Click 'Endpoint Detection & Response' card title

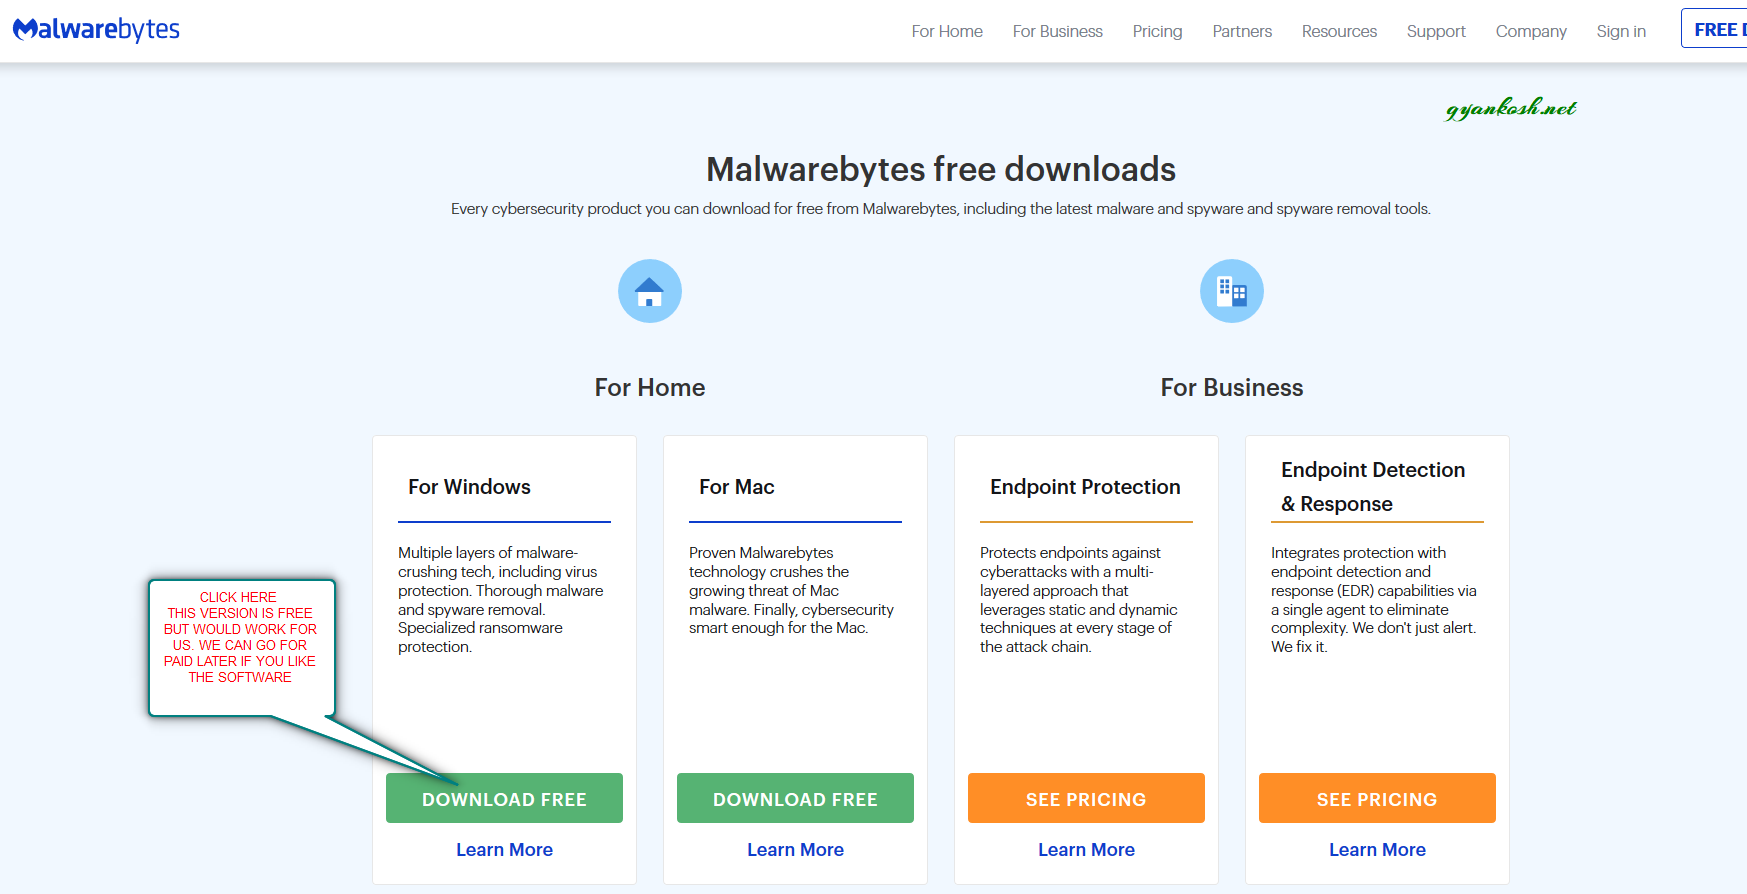point(1373,487)
